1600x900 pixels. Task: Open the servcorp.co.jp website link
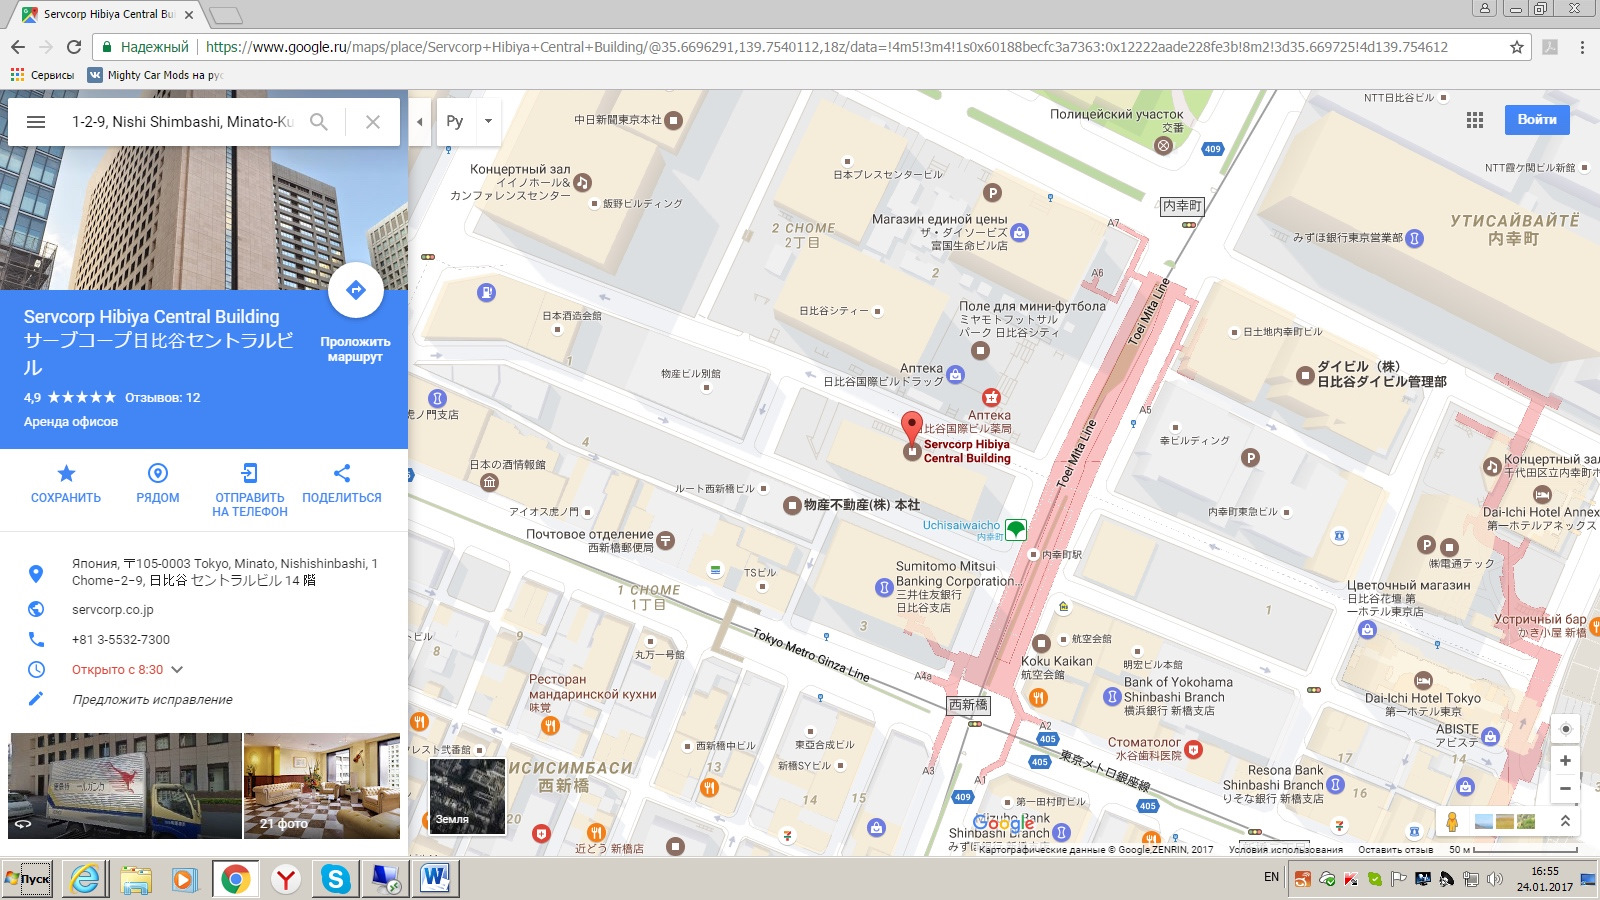113,609
